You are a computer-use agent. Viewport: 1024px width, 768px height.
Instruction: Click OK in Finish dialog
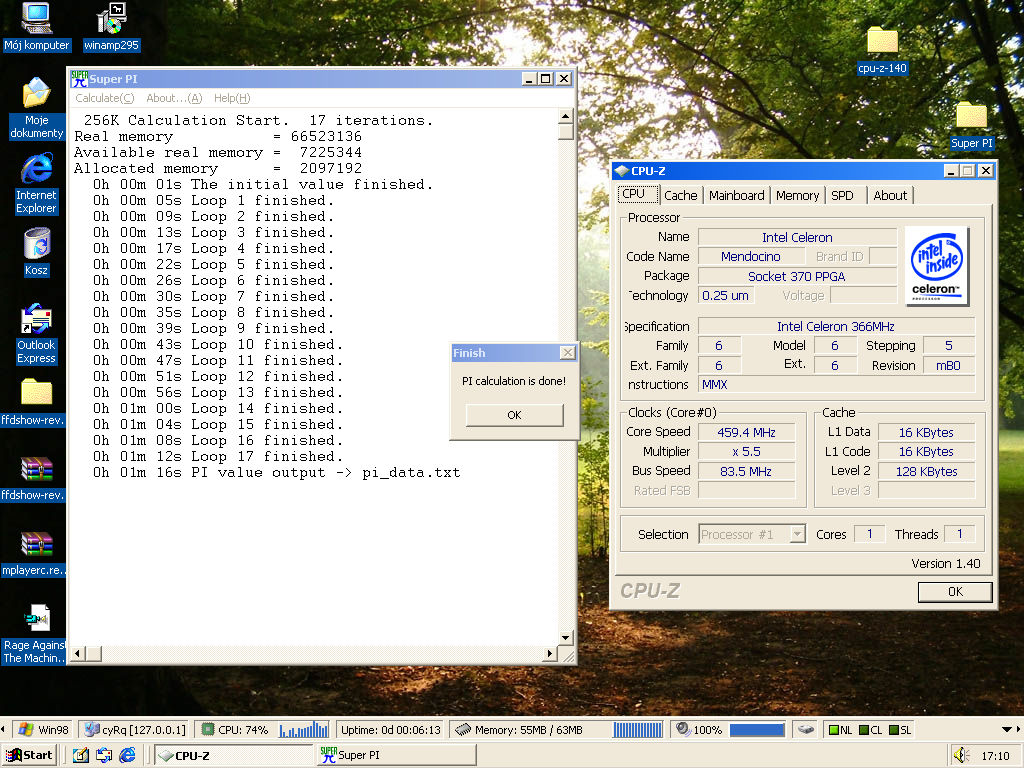coord(515,415)
